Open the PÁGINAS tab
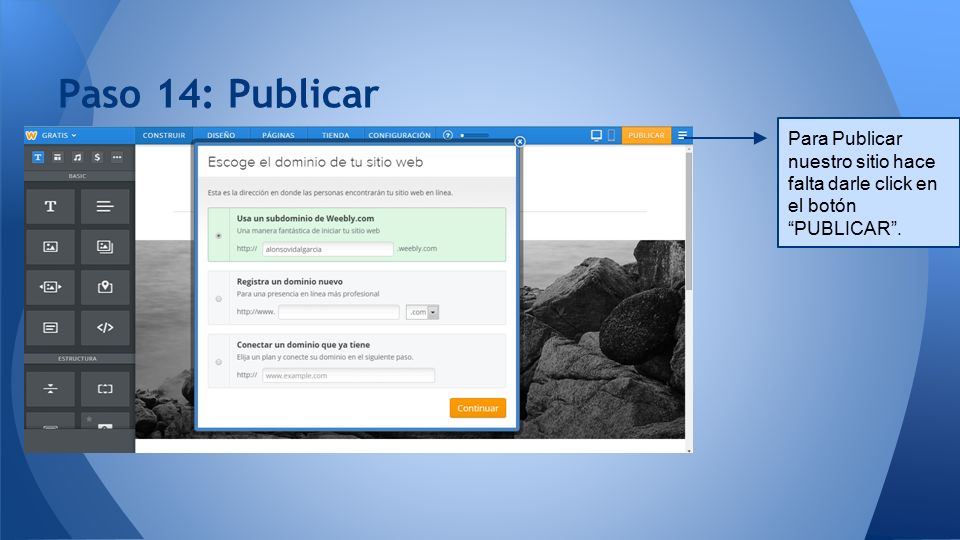This screenshot has width=960, height=540. click(x=279, y=135)
